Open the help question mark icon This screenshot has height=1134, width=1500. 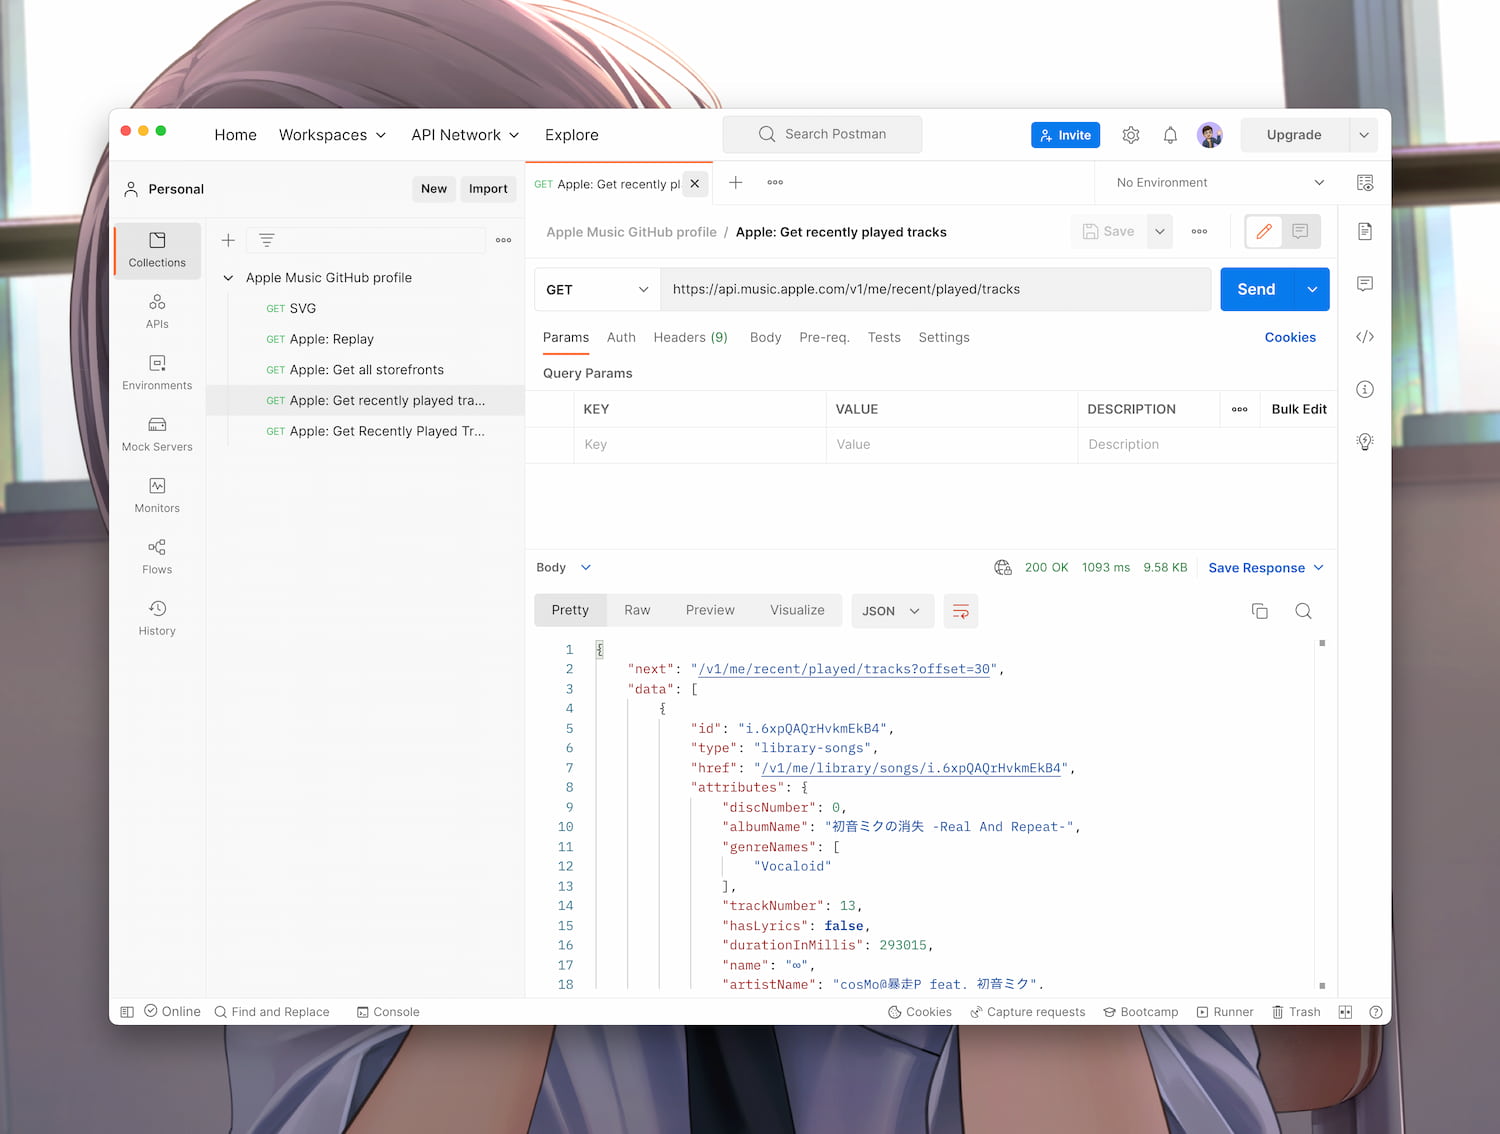click(x=1376, y=1012)
